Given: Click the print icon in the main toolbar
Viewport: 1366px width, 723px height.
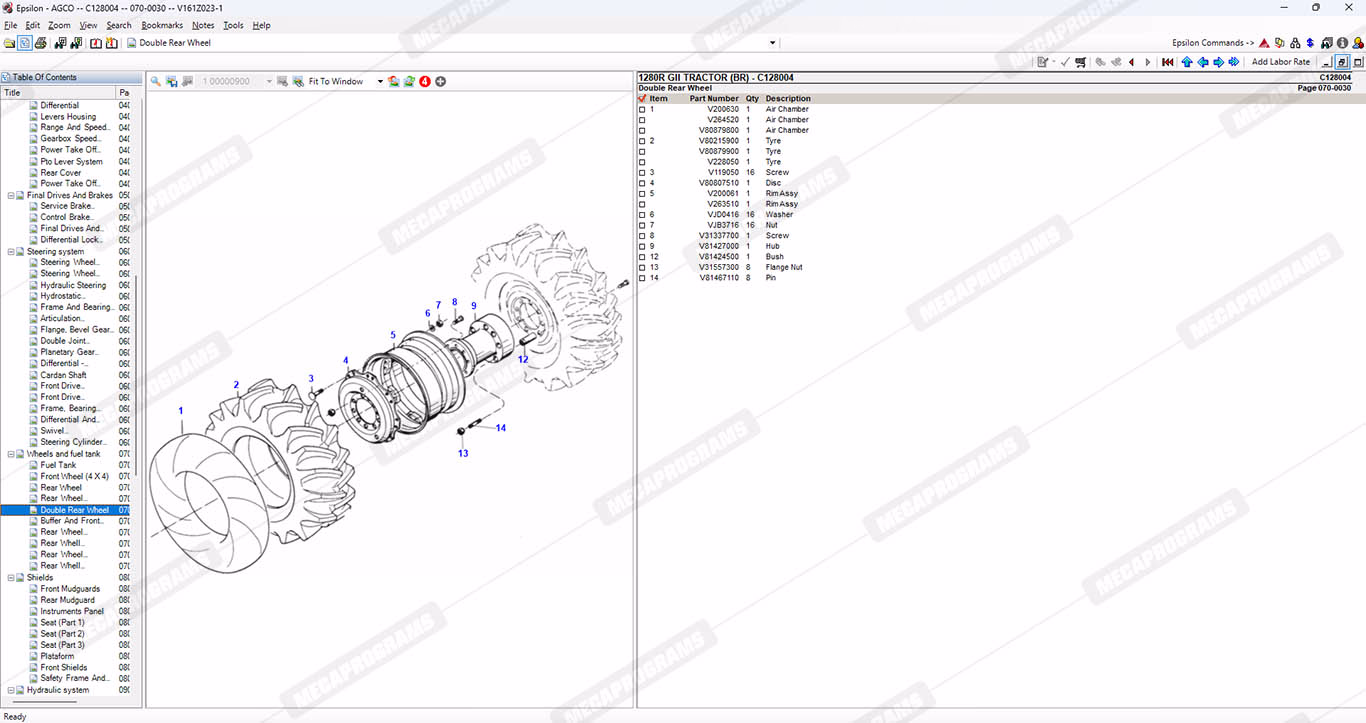Looking at the screenshot, I should pyautogui.click(x=40, y=43).
